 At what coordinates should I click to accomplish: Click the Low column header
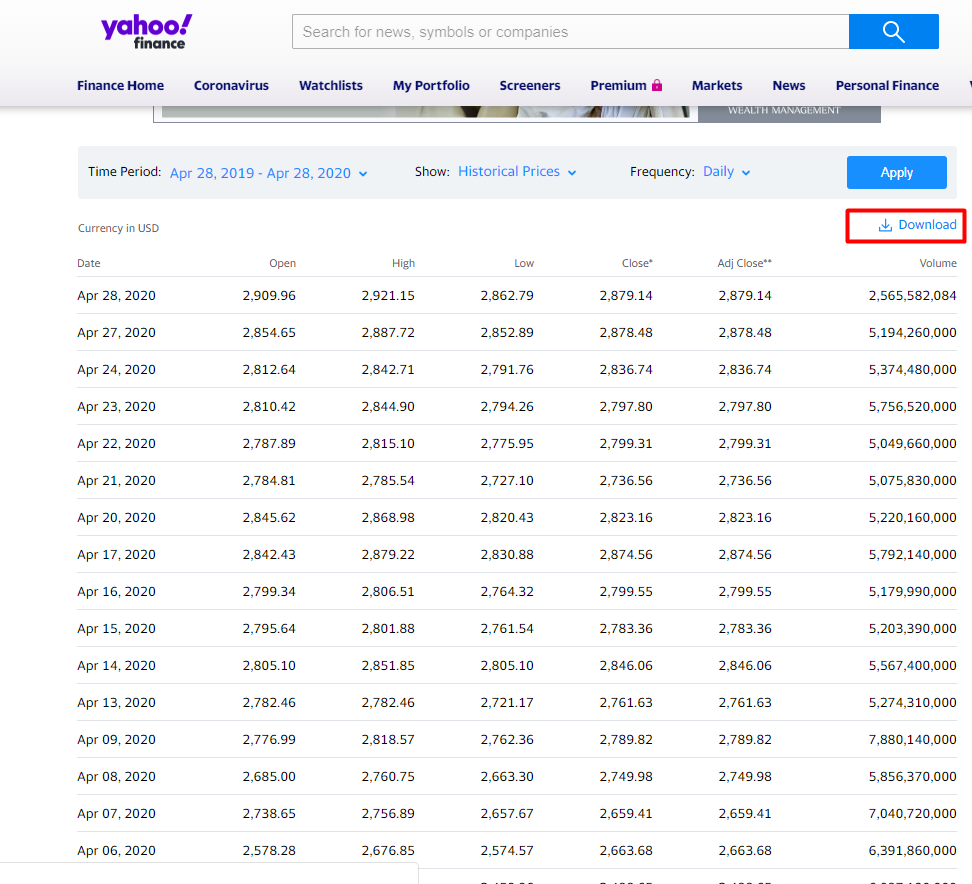point(524,263)
